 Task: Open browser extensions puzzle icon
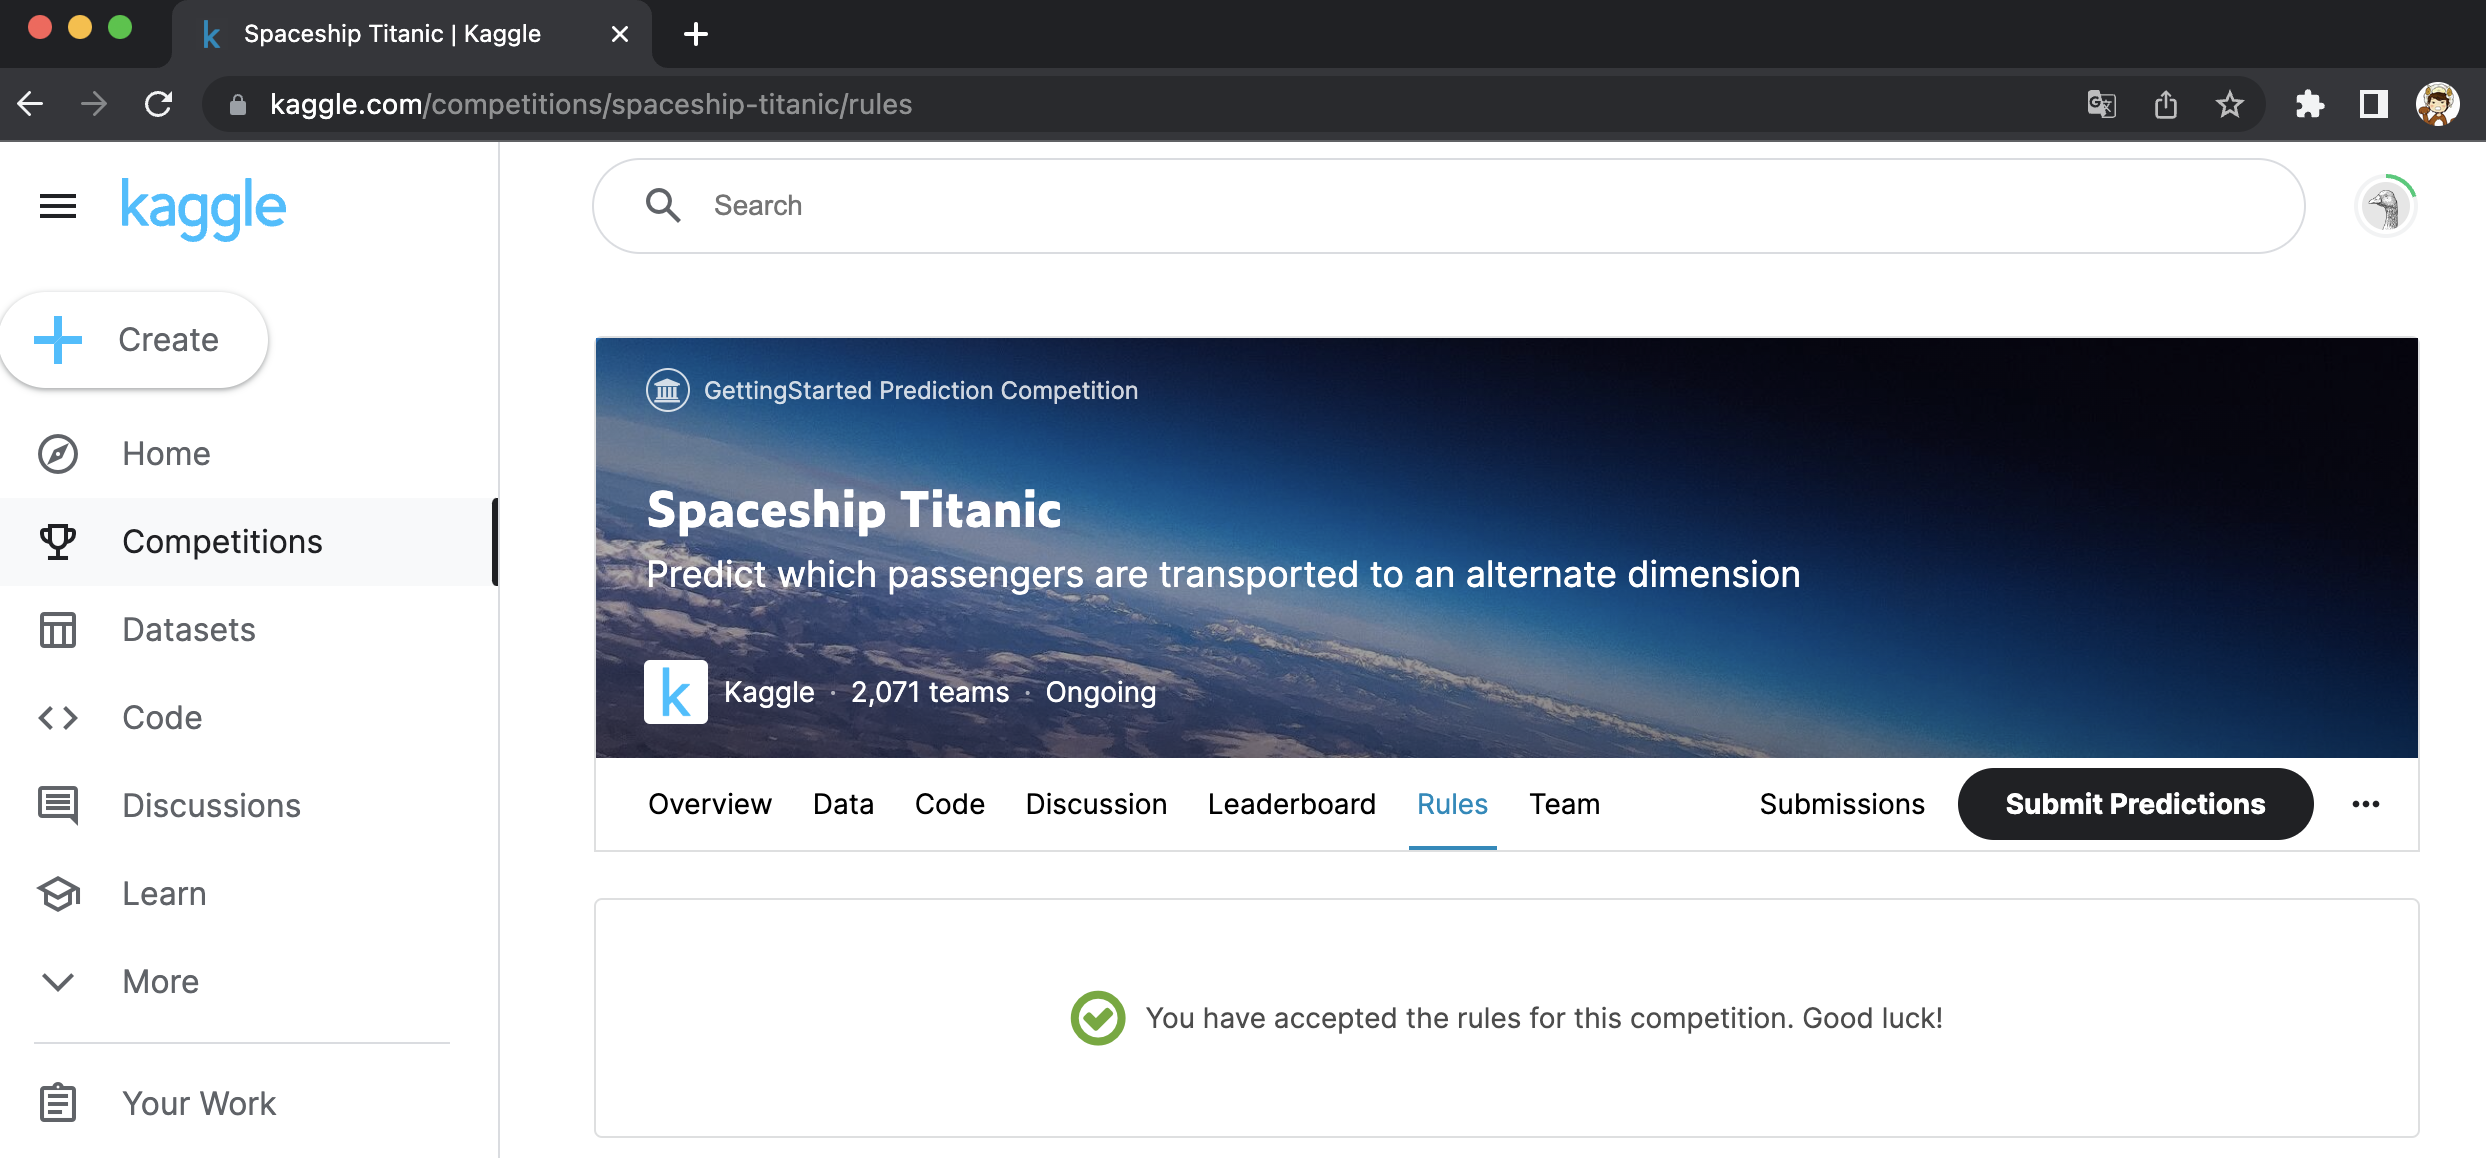click(2309, 104)
